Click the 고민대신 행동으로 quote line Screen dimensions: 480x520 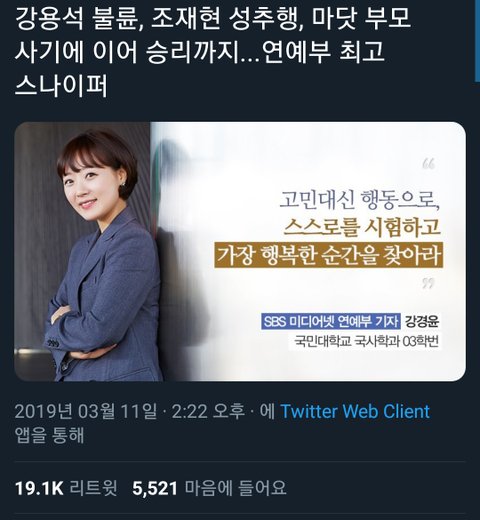(358, 200)
